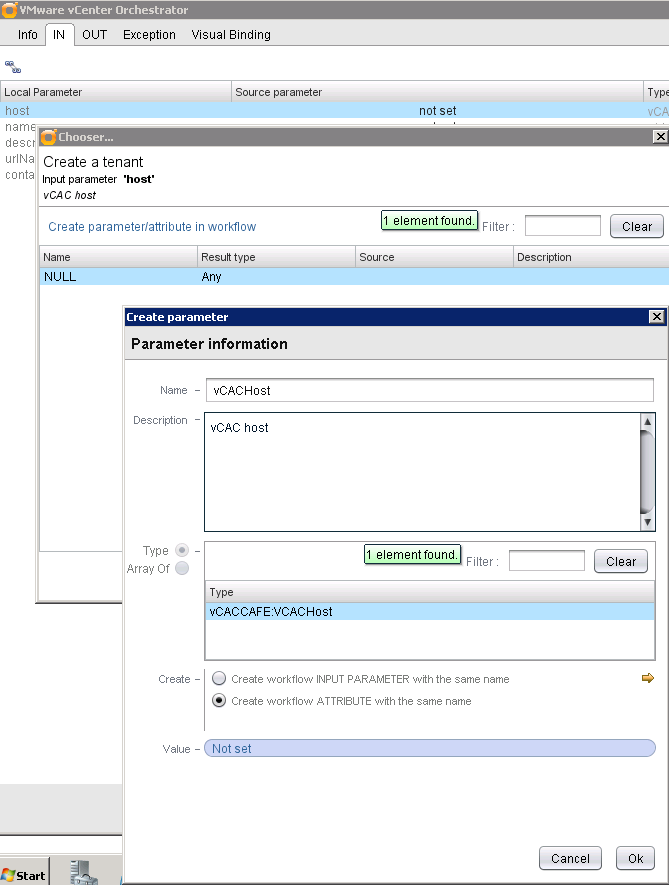Click the VMware vCenter Orchestrator title icon

[9, 10]
